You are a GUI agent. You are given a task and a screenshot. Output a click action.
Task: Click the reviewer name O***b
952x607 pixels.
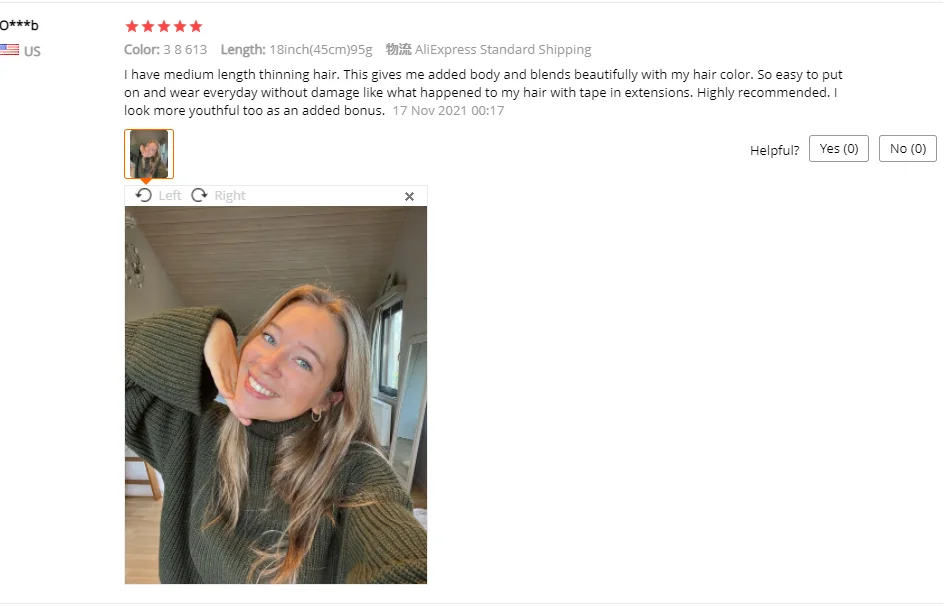click(x=19, y=25)
